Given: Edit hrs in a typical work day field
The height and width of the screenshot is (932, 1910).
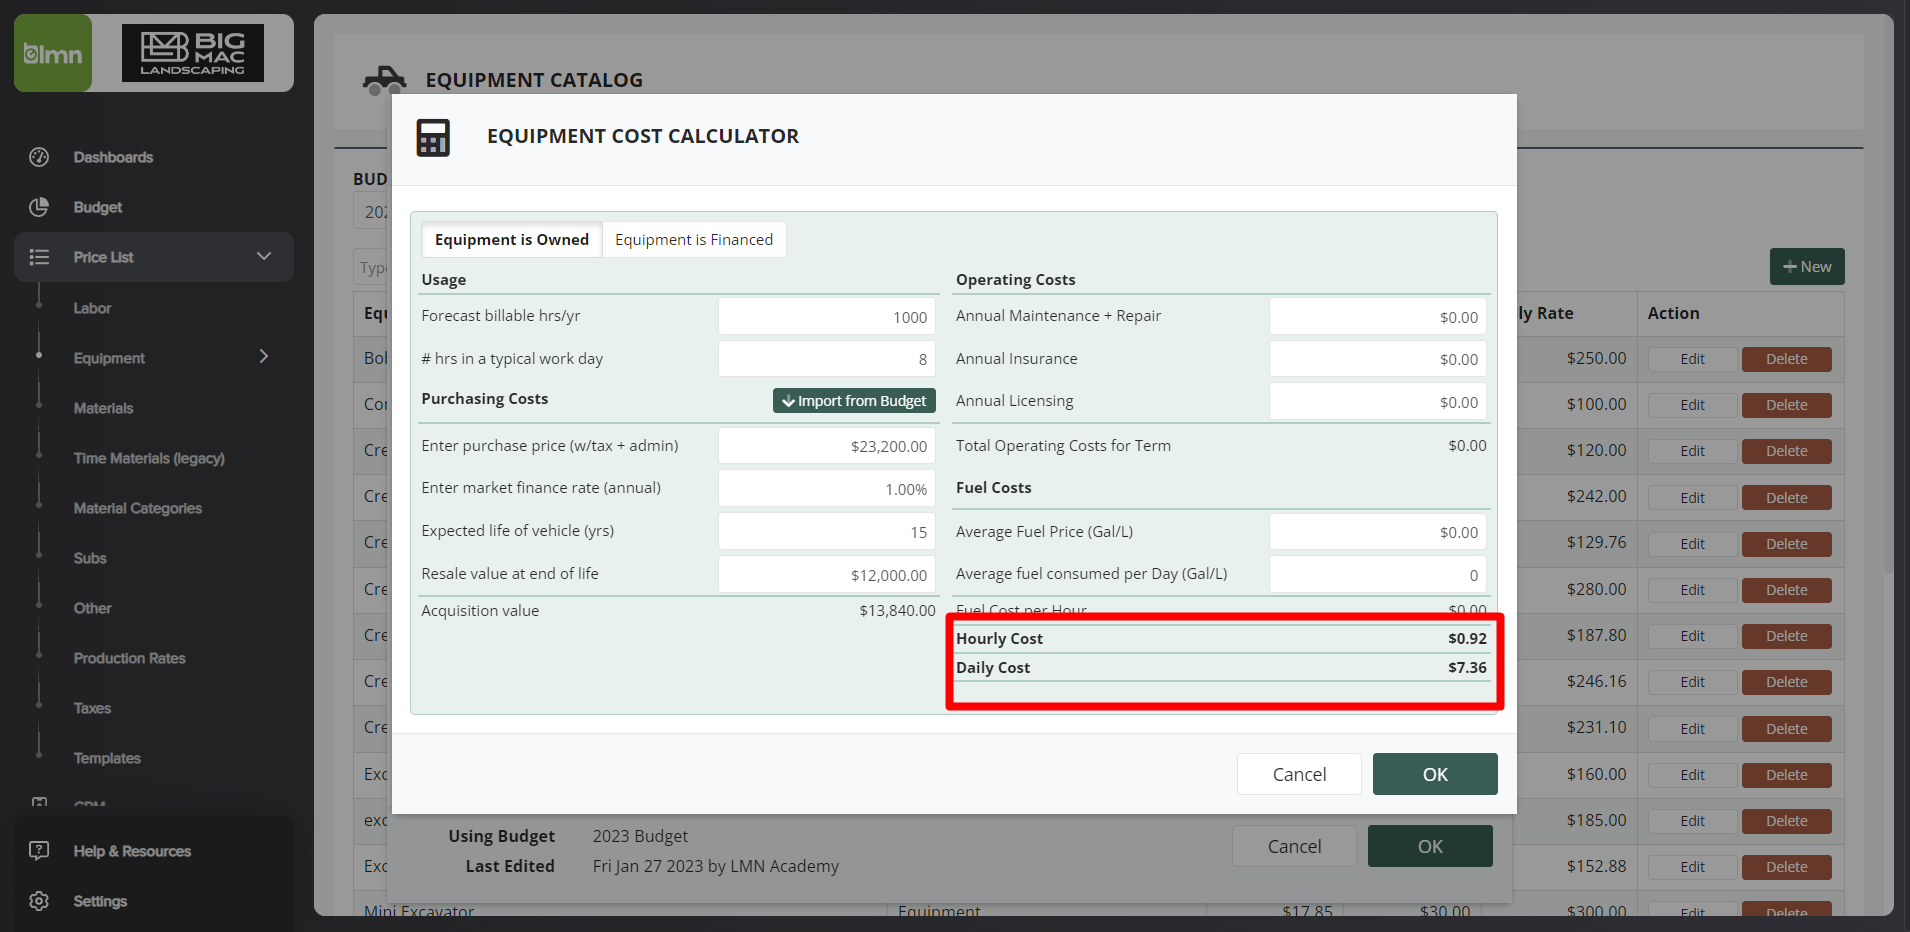Looking at the screenshot, I should [827, 359].
